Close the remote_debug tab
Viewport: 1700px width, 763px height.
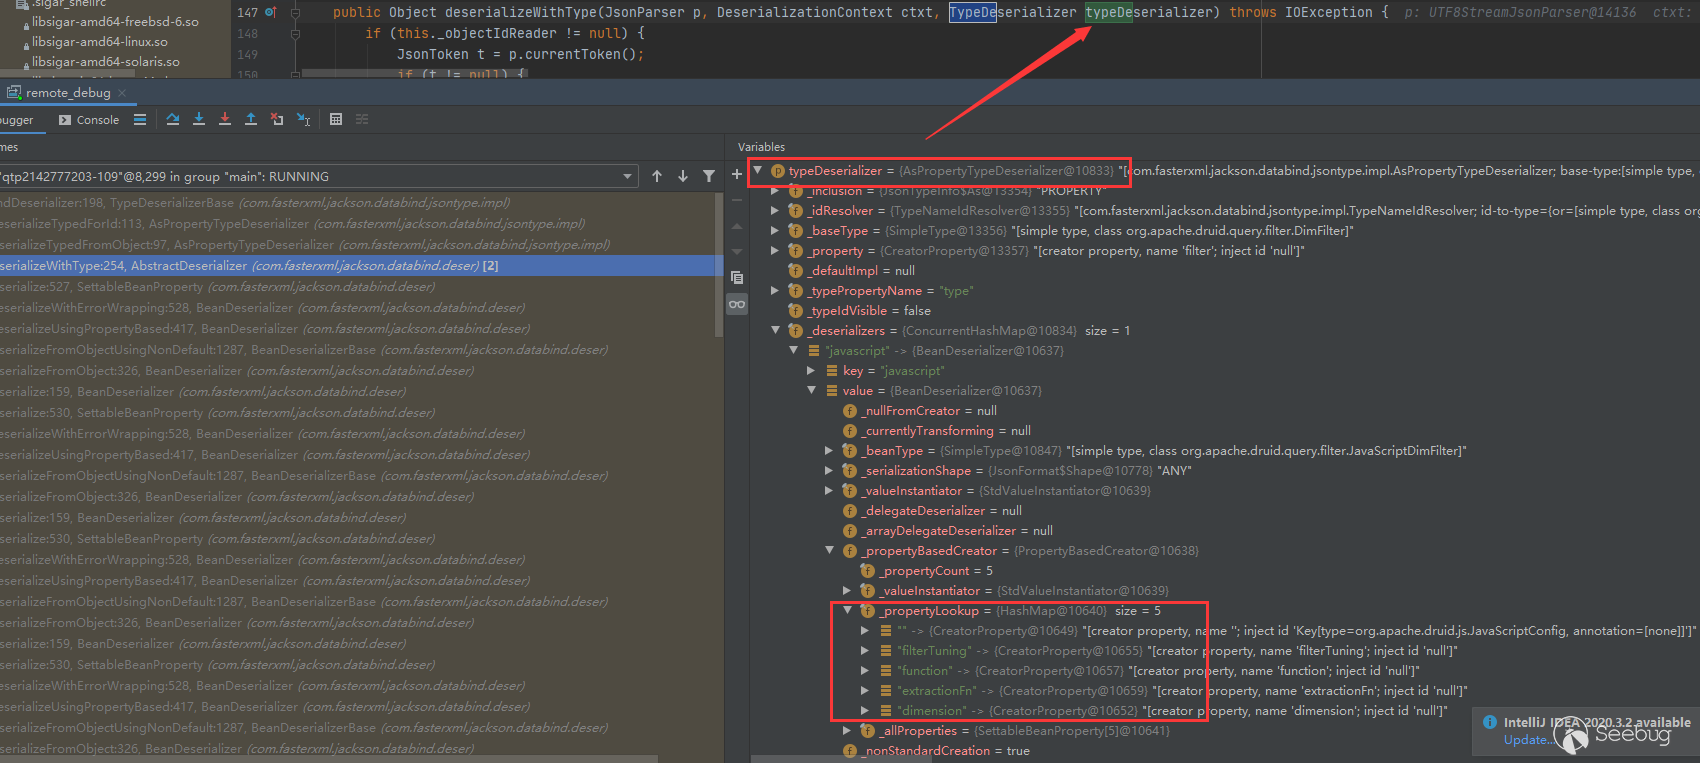coord(122,93)
